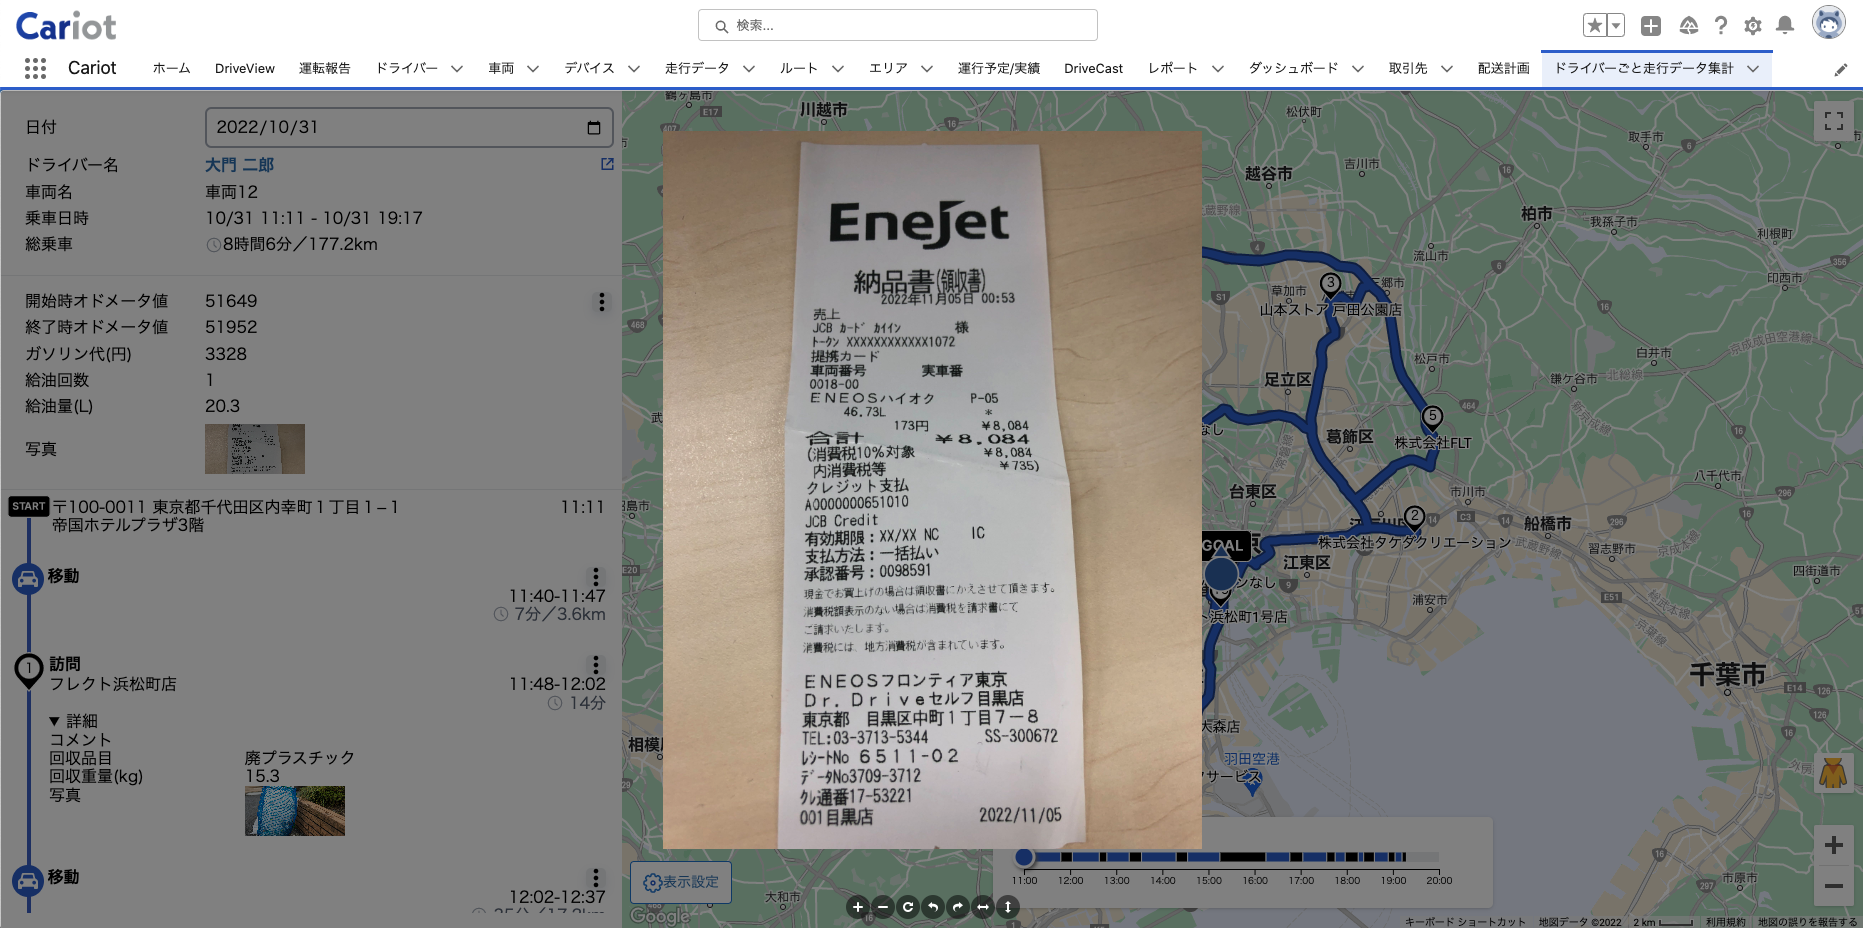The height and width of the screenshot is (928, 1863).
Task: Open driver link 大門 二郎
Action: coord(239,165)
